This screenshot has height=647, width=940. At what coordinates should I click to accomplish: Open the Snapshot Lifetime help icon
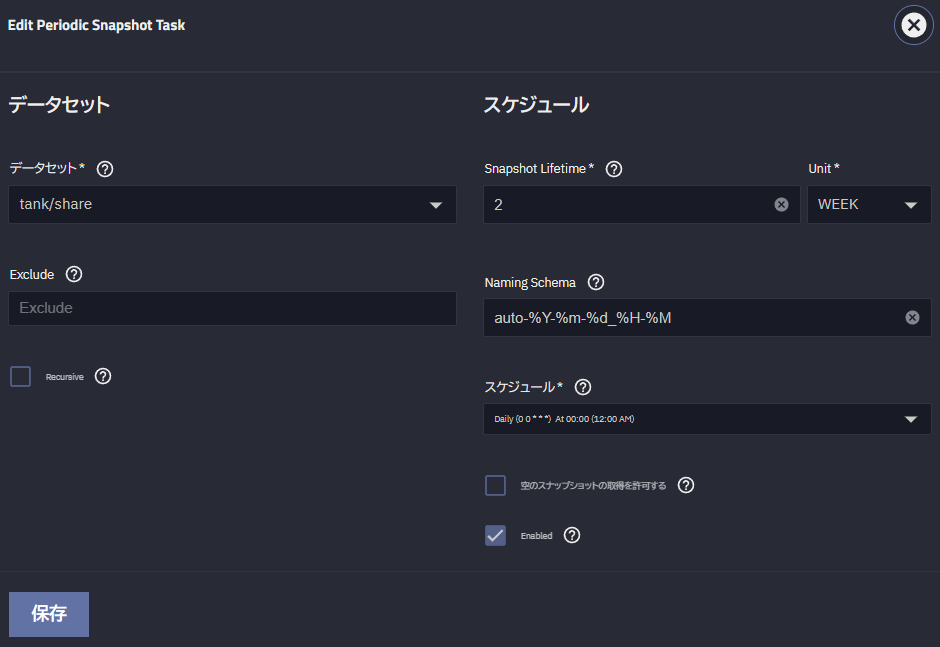click(613, 169)
